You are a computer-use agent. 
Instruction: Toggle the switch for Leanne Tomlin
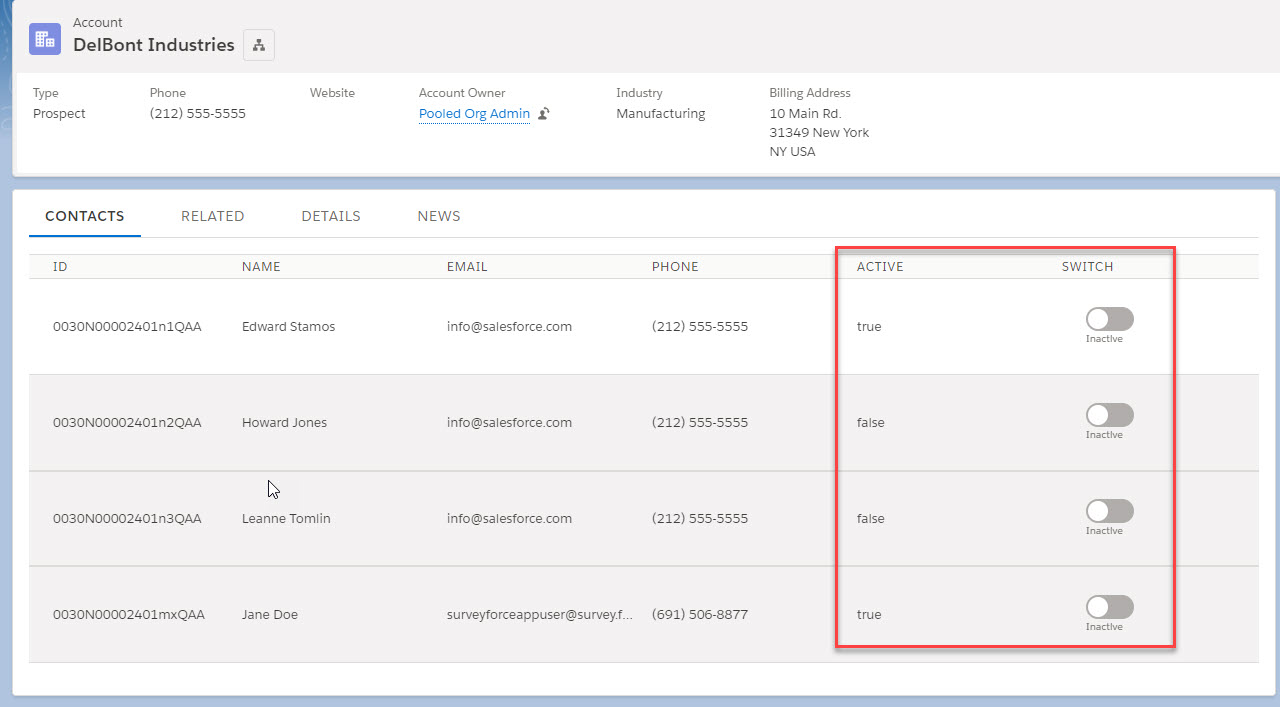(1109, 511)
